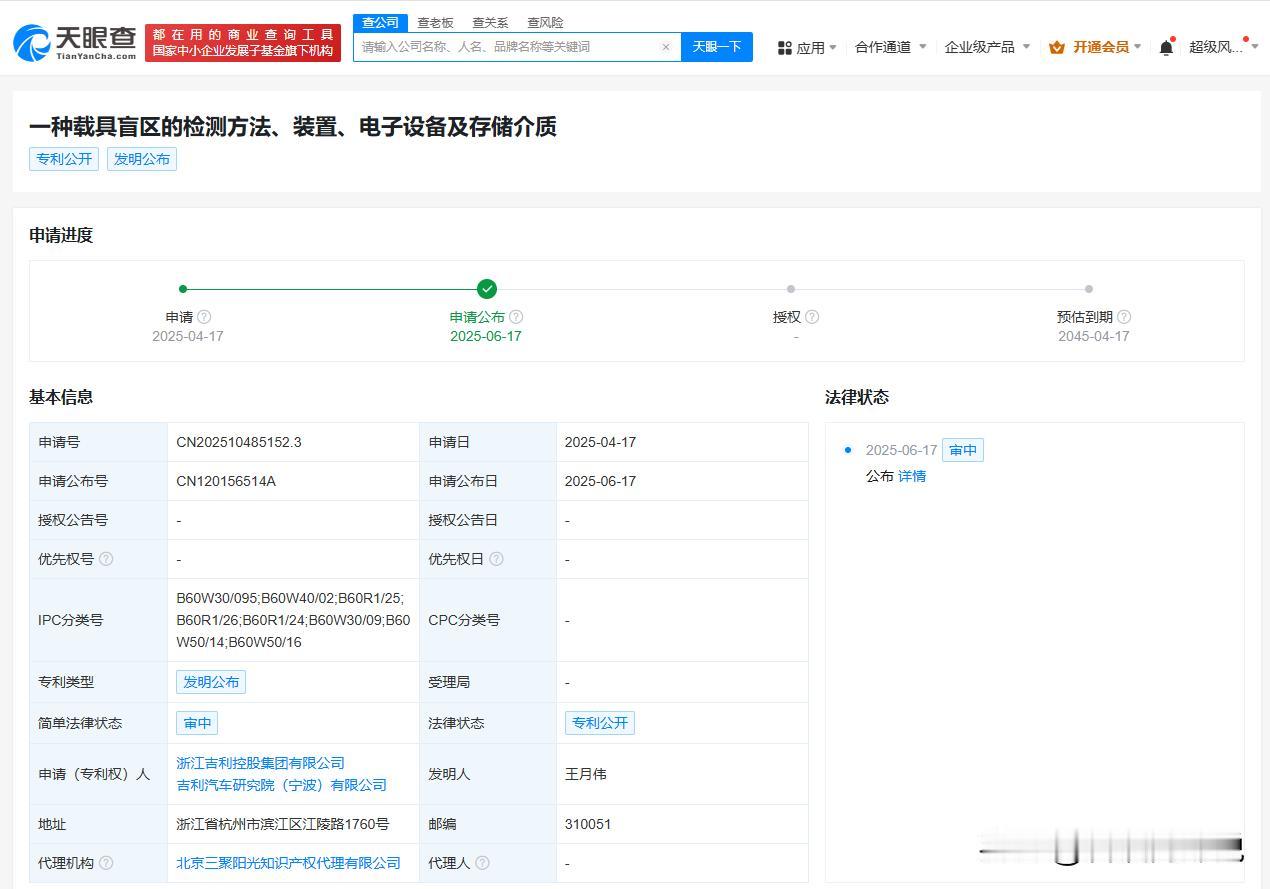Open 浙江吉利控股集团有限公司 applicant link
Viewport: 1270px width, 889px height.
[x=261, y=763]
